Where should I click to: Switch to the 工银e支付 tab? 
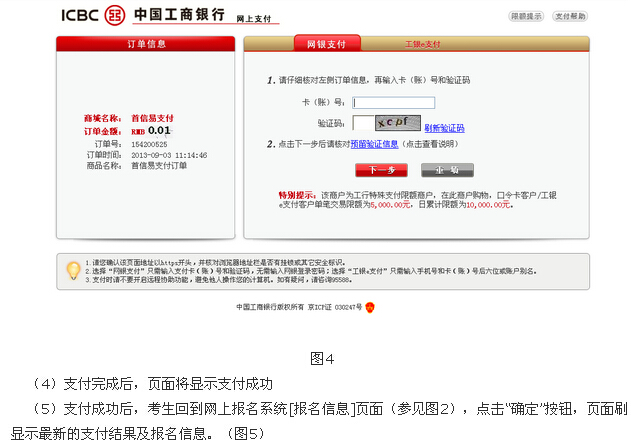click(422, 44)
